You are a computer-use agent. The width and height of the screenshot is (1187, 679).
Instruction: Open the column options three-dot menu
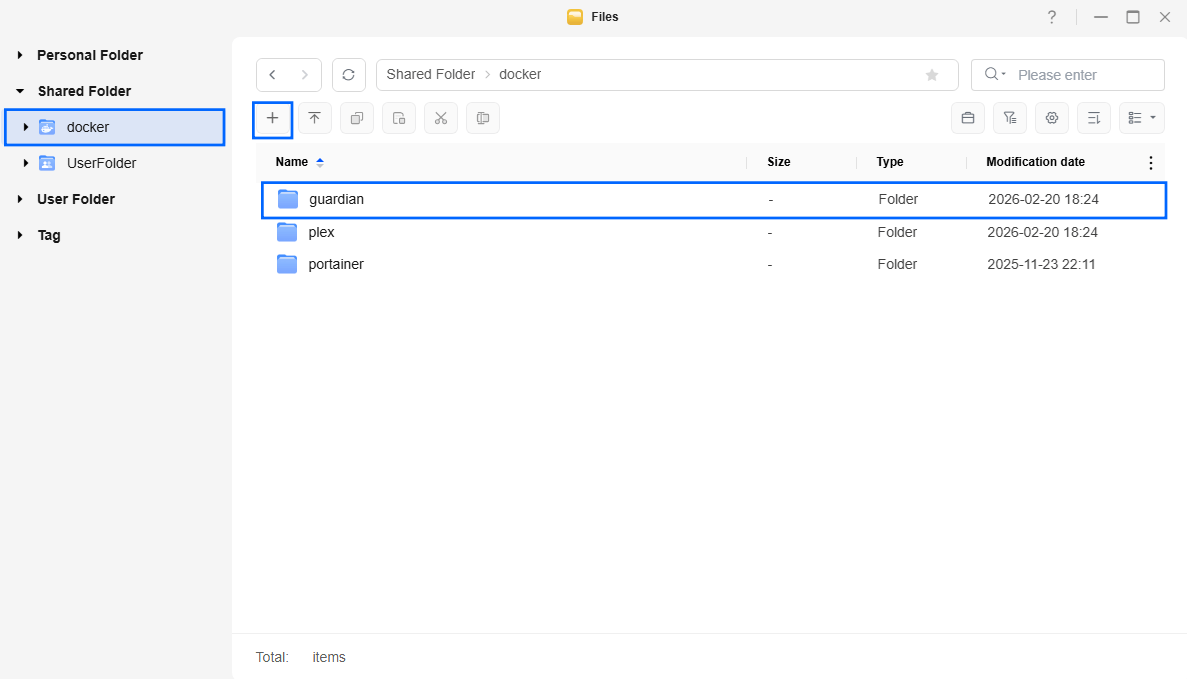[1150, 162]
